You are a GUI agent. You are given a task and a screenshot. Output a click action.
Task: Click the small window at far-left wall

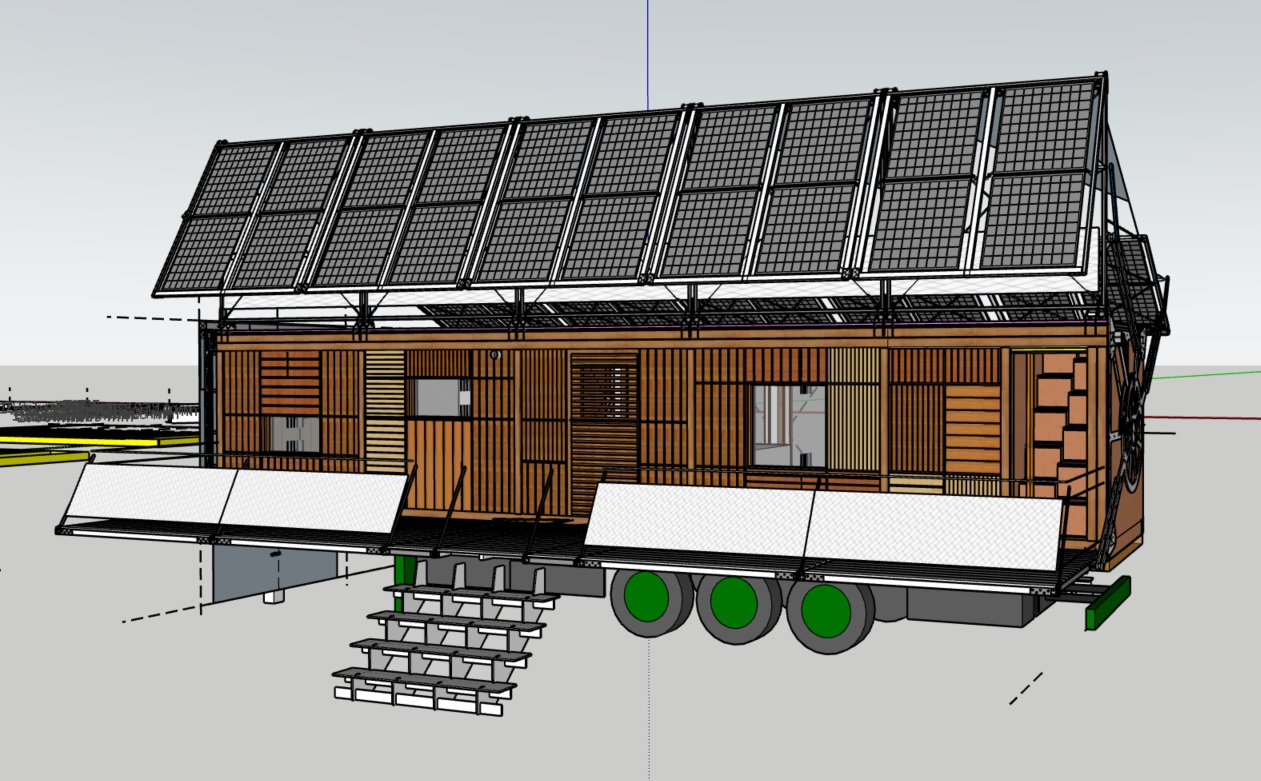click(292, 434)
